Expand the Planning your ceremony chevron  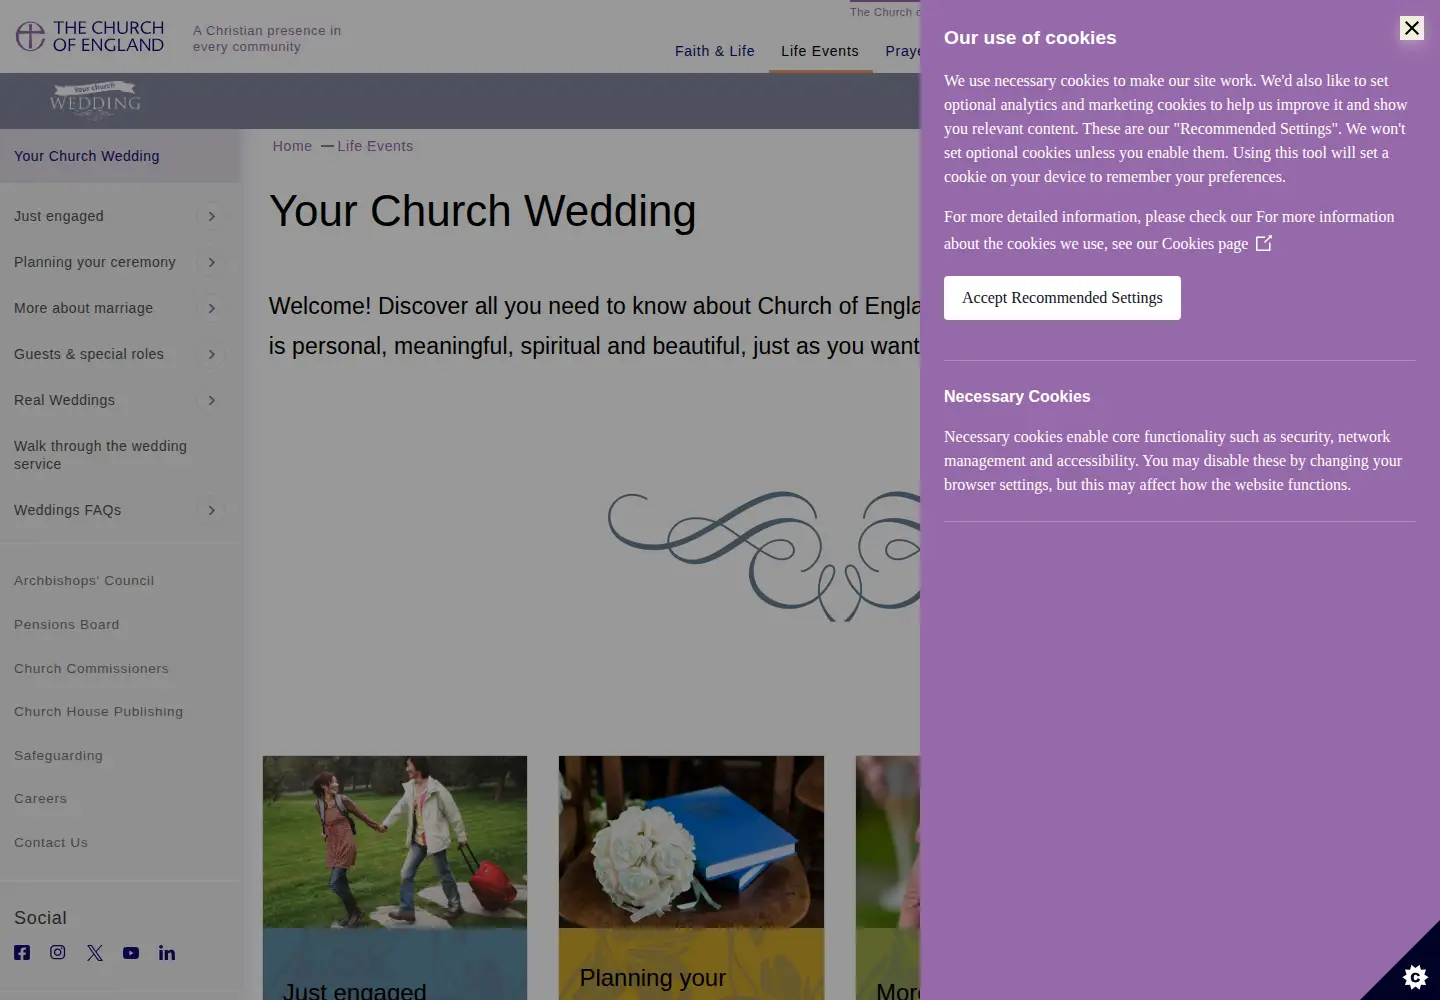tap(211, 262)
